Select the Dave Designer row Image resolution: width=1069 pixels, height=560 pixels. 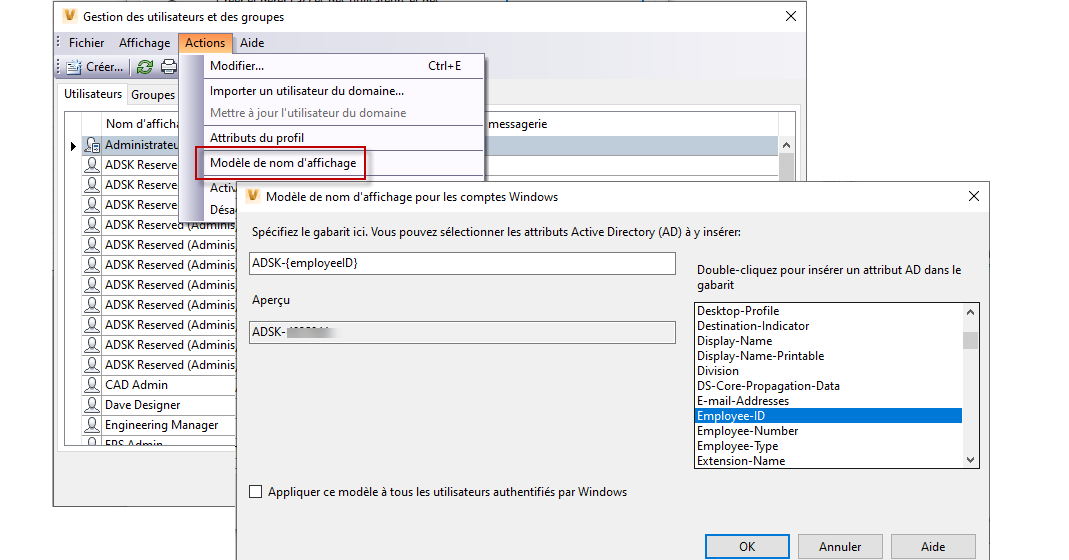pos(159,404)
